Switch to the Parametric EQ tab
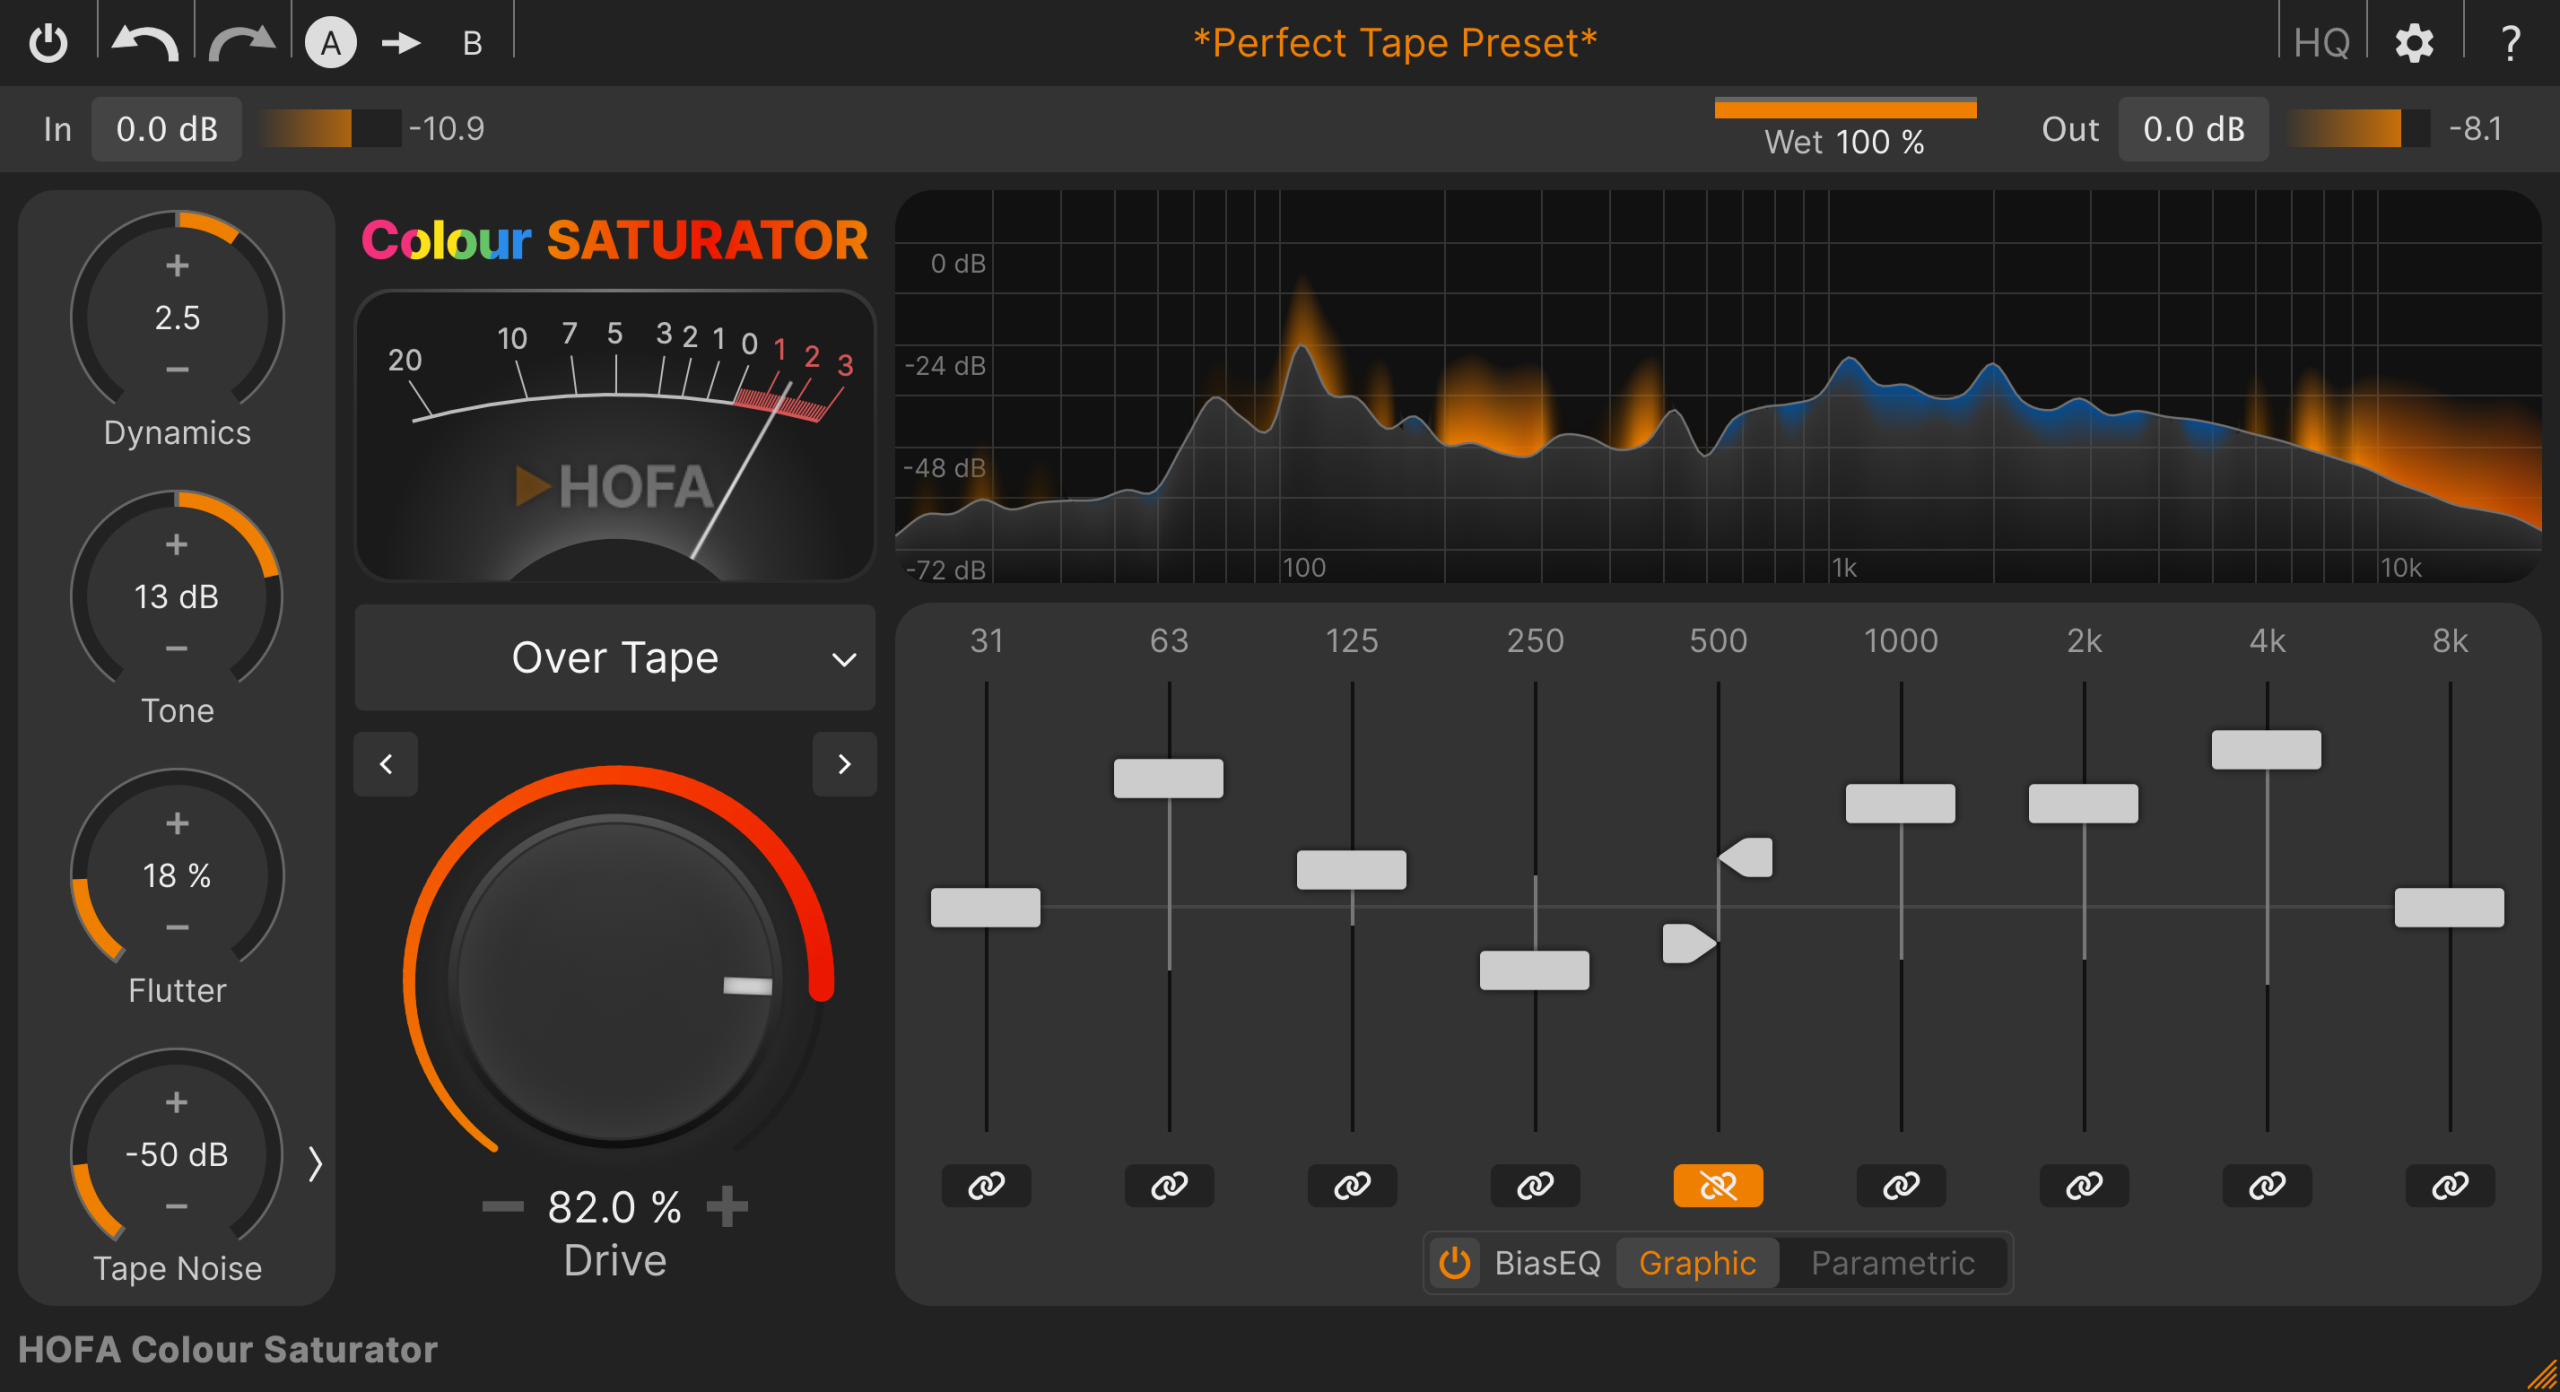This screenshot has width=2560, height=1392. 1892,1263
